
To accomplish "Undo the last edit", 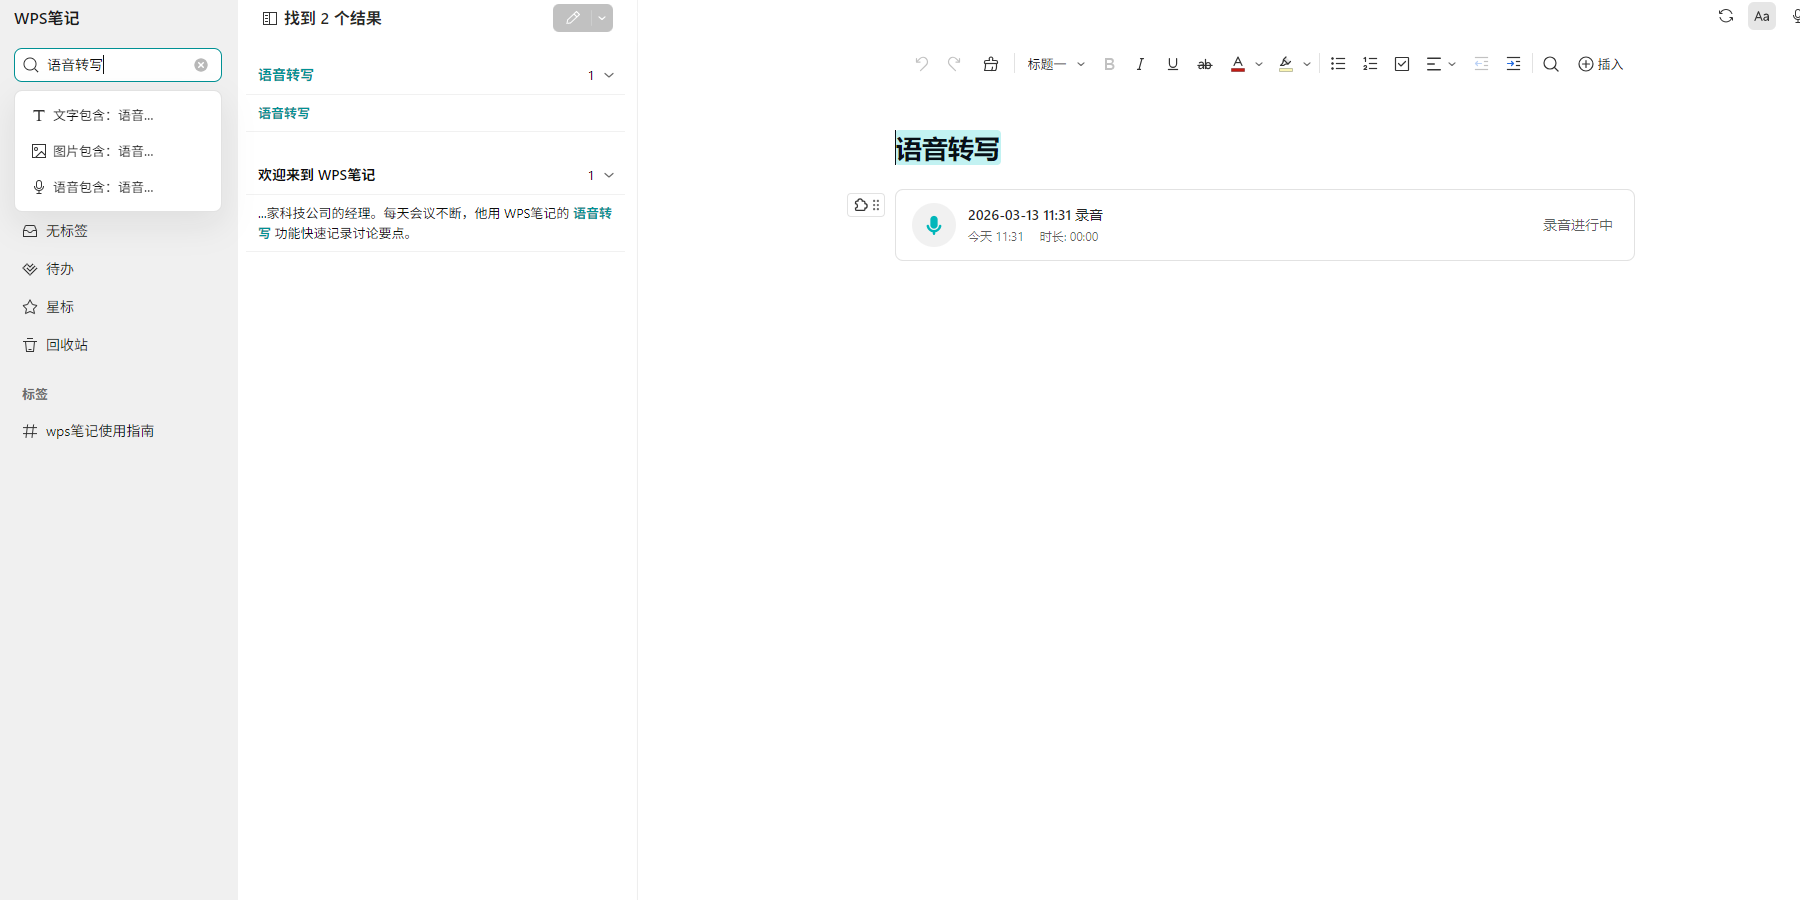I will tap(922, 64).
